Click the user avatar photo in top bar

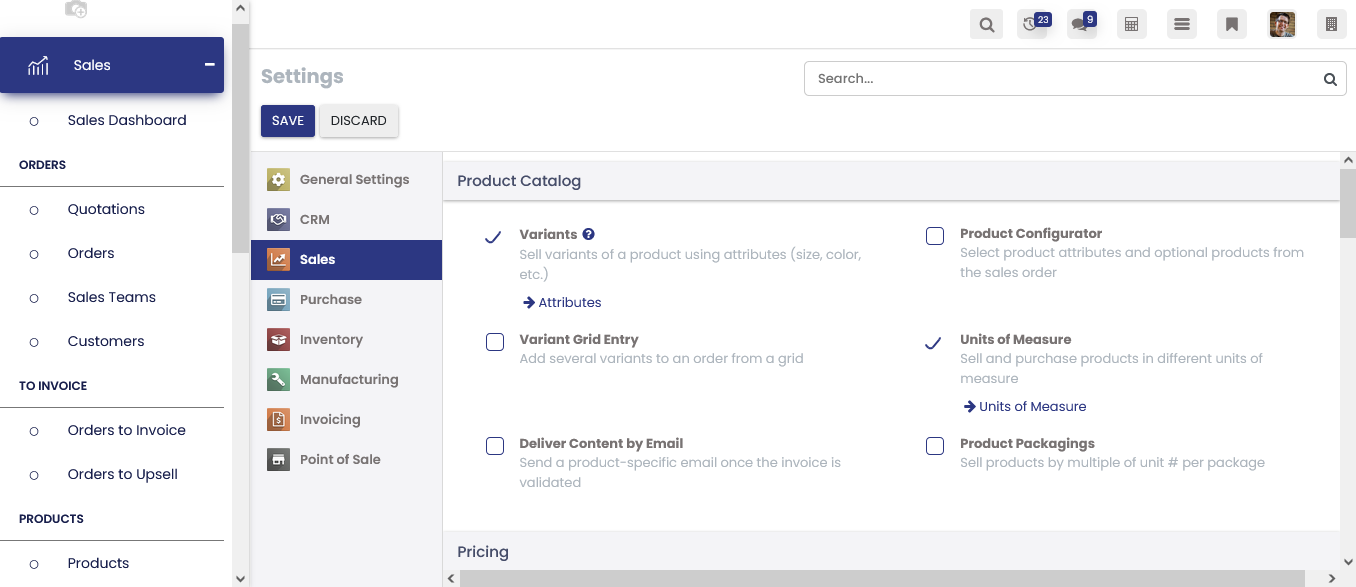1282,25
